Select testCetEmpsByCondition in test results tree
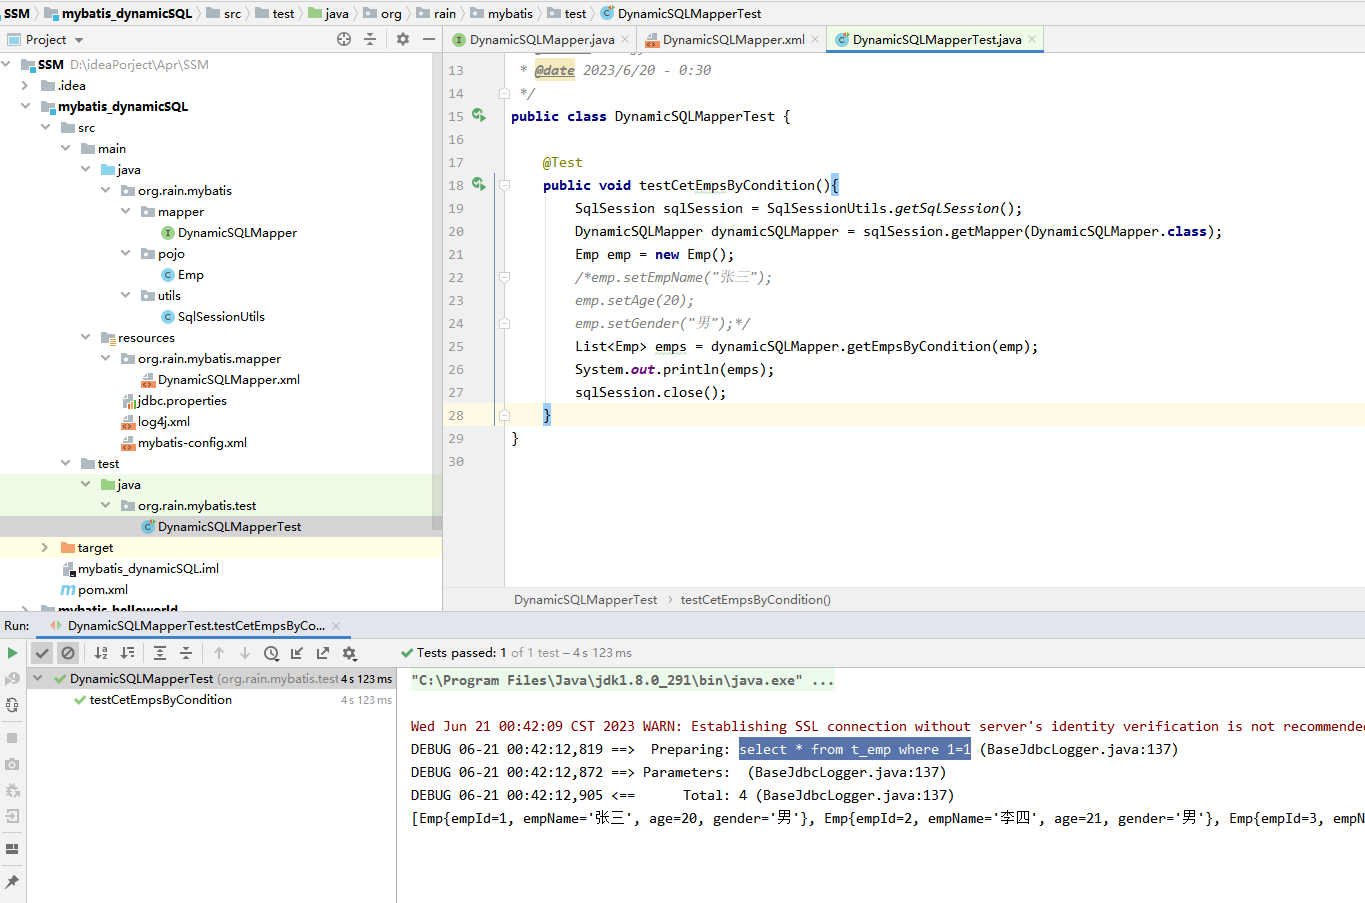The height and width of the screenshot is (903, 1365). [x=161, y=700]
